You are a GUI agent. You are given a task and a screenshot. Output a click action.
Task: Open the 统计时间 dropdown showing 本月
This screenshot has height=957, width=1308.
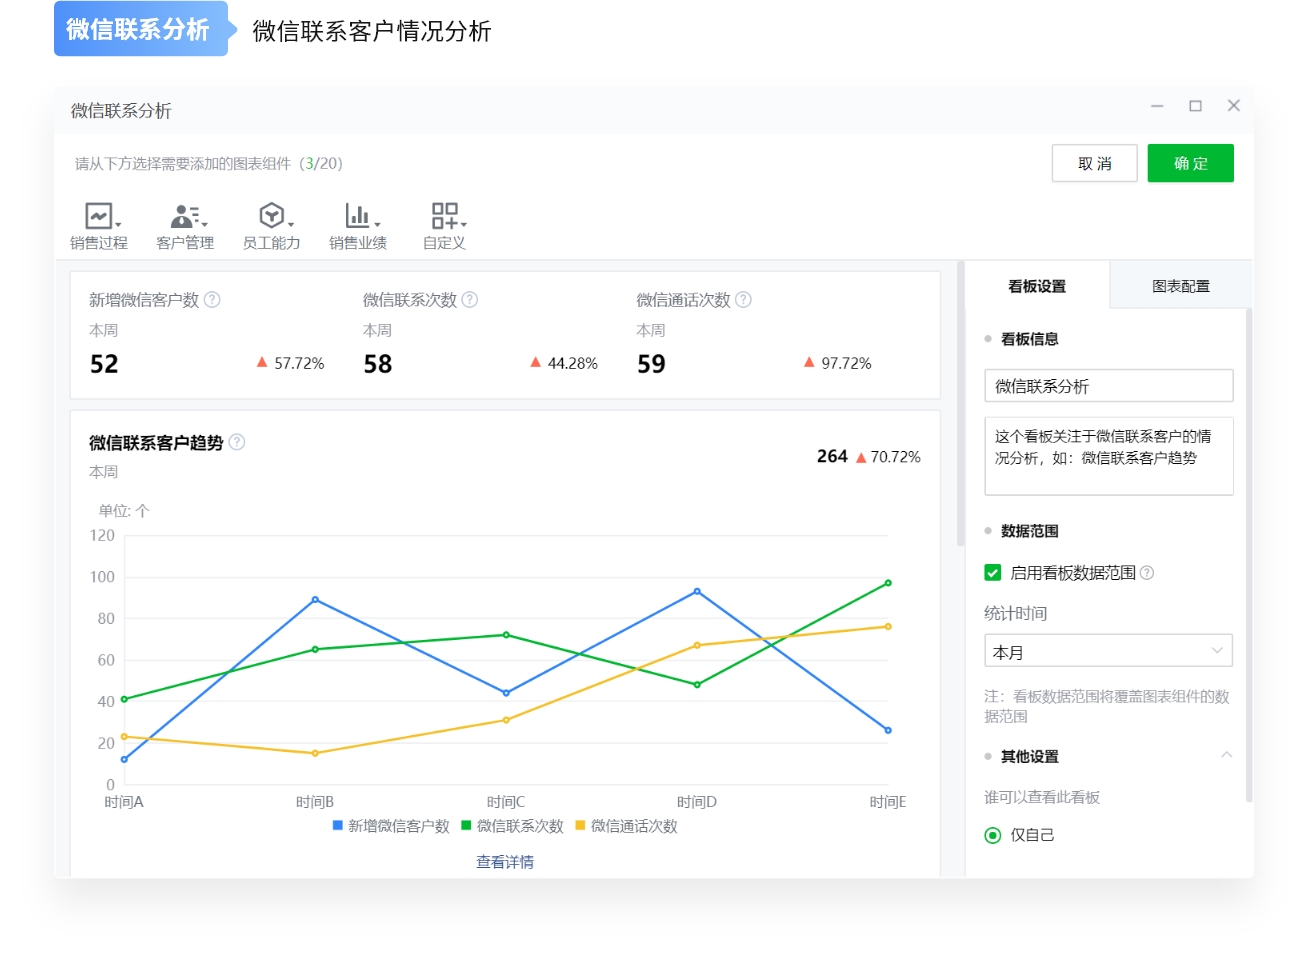[x=1108, y=650]
